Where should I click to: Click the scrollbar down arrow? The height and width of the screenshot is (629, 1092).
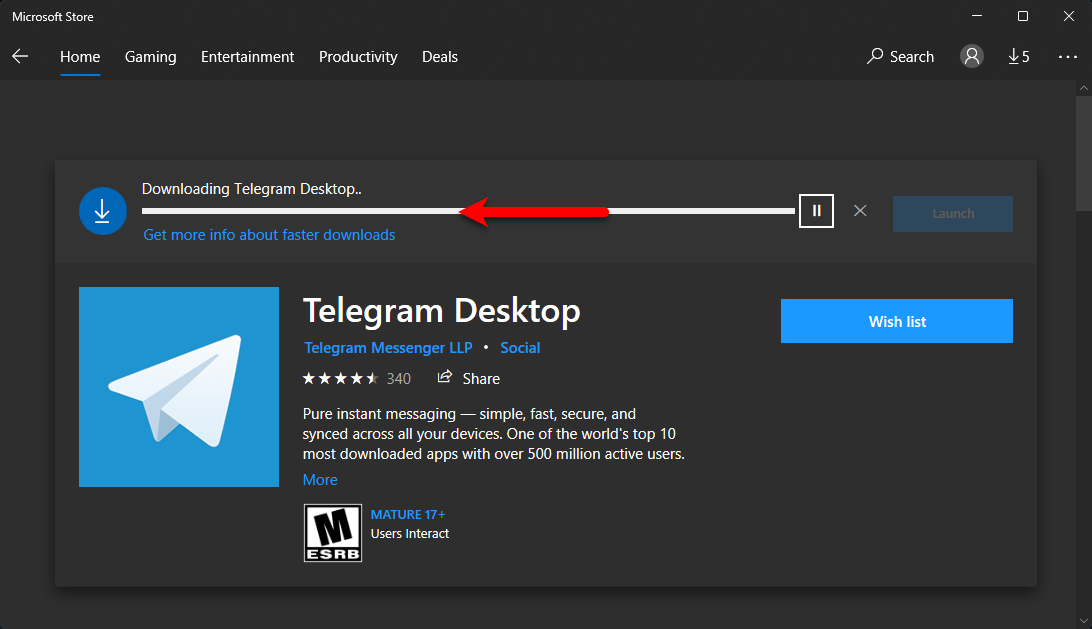click(1084, 621)
